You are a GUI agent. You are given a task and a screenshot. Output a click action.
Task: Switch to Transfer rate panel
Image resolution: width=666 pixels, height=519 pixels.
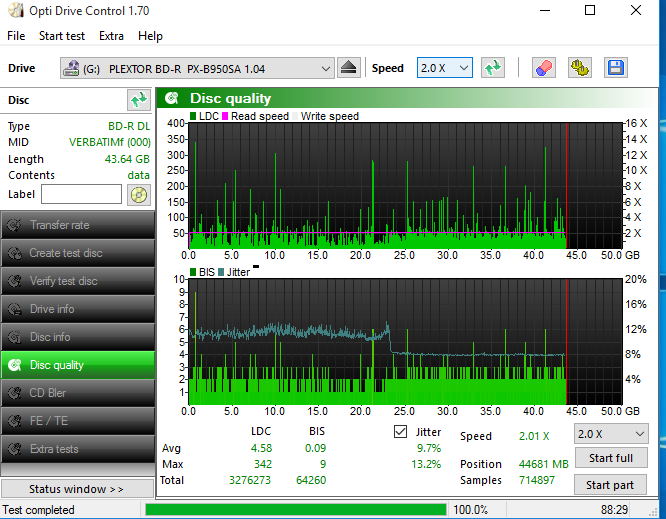coord(78,225)
